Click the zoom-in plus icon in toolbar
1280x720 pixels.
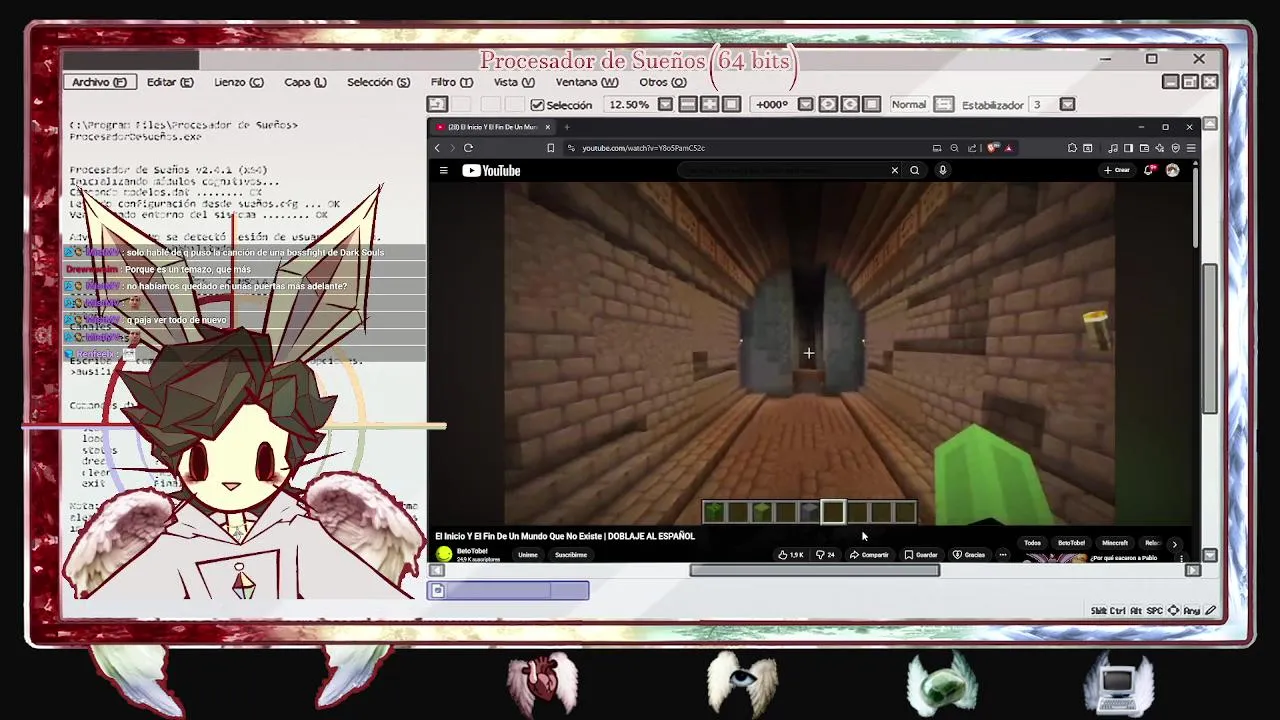[x=709, y=104]
